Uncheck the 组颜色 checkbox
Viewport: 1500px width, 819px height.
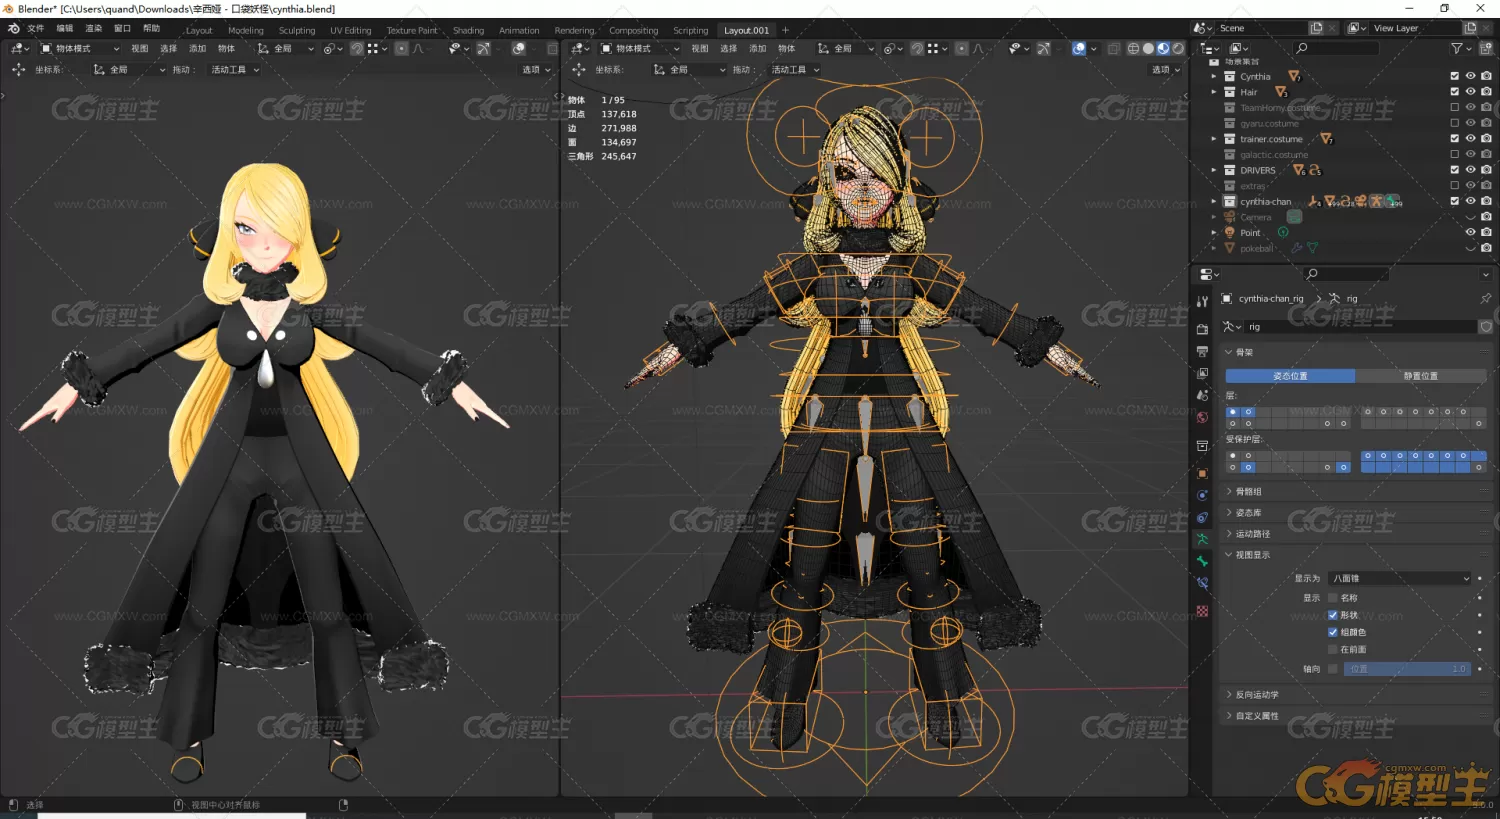pos(1332,632)
